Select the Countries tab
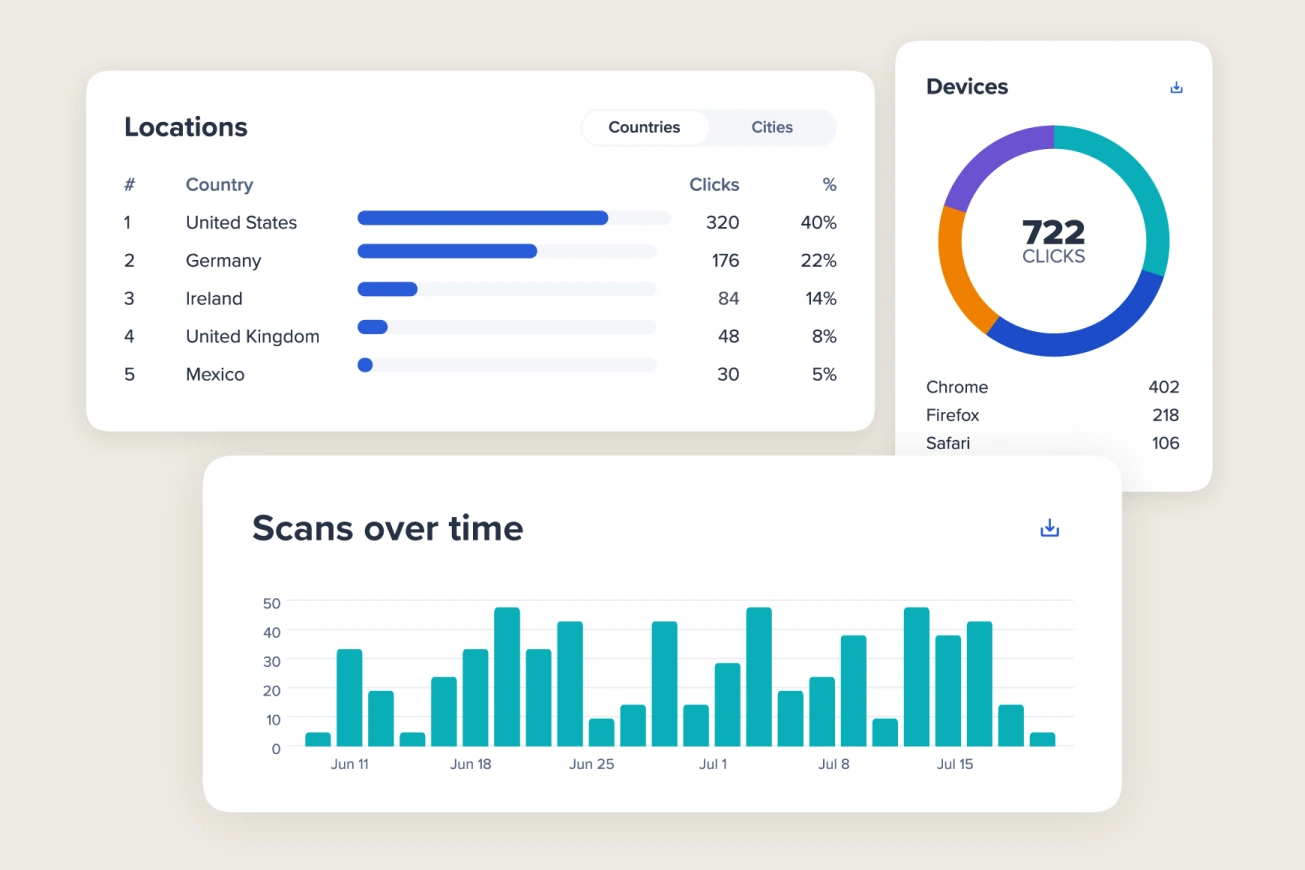Viewport: 1305px width, 870px height. [x=644, y=127]
